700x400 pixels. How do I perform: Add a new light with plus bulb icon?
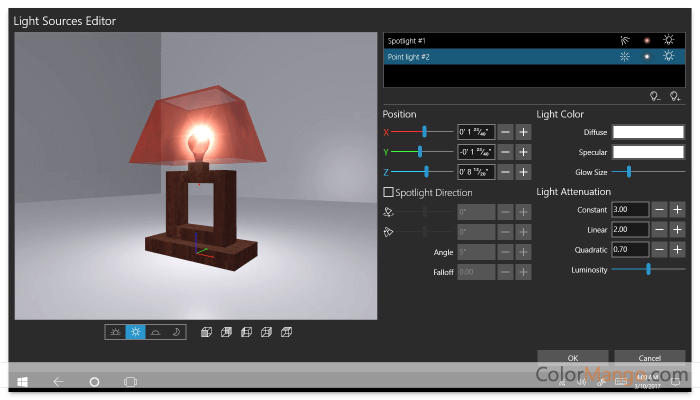(675, 96)
